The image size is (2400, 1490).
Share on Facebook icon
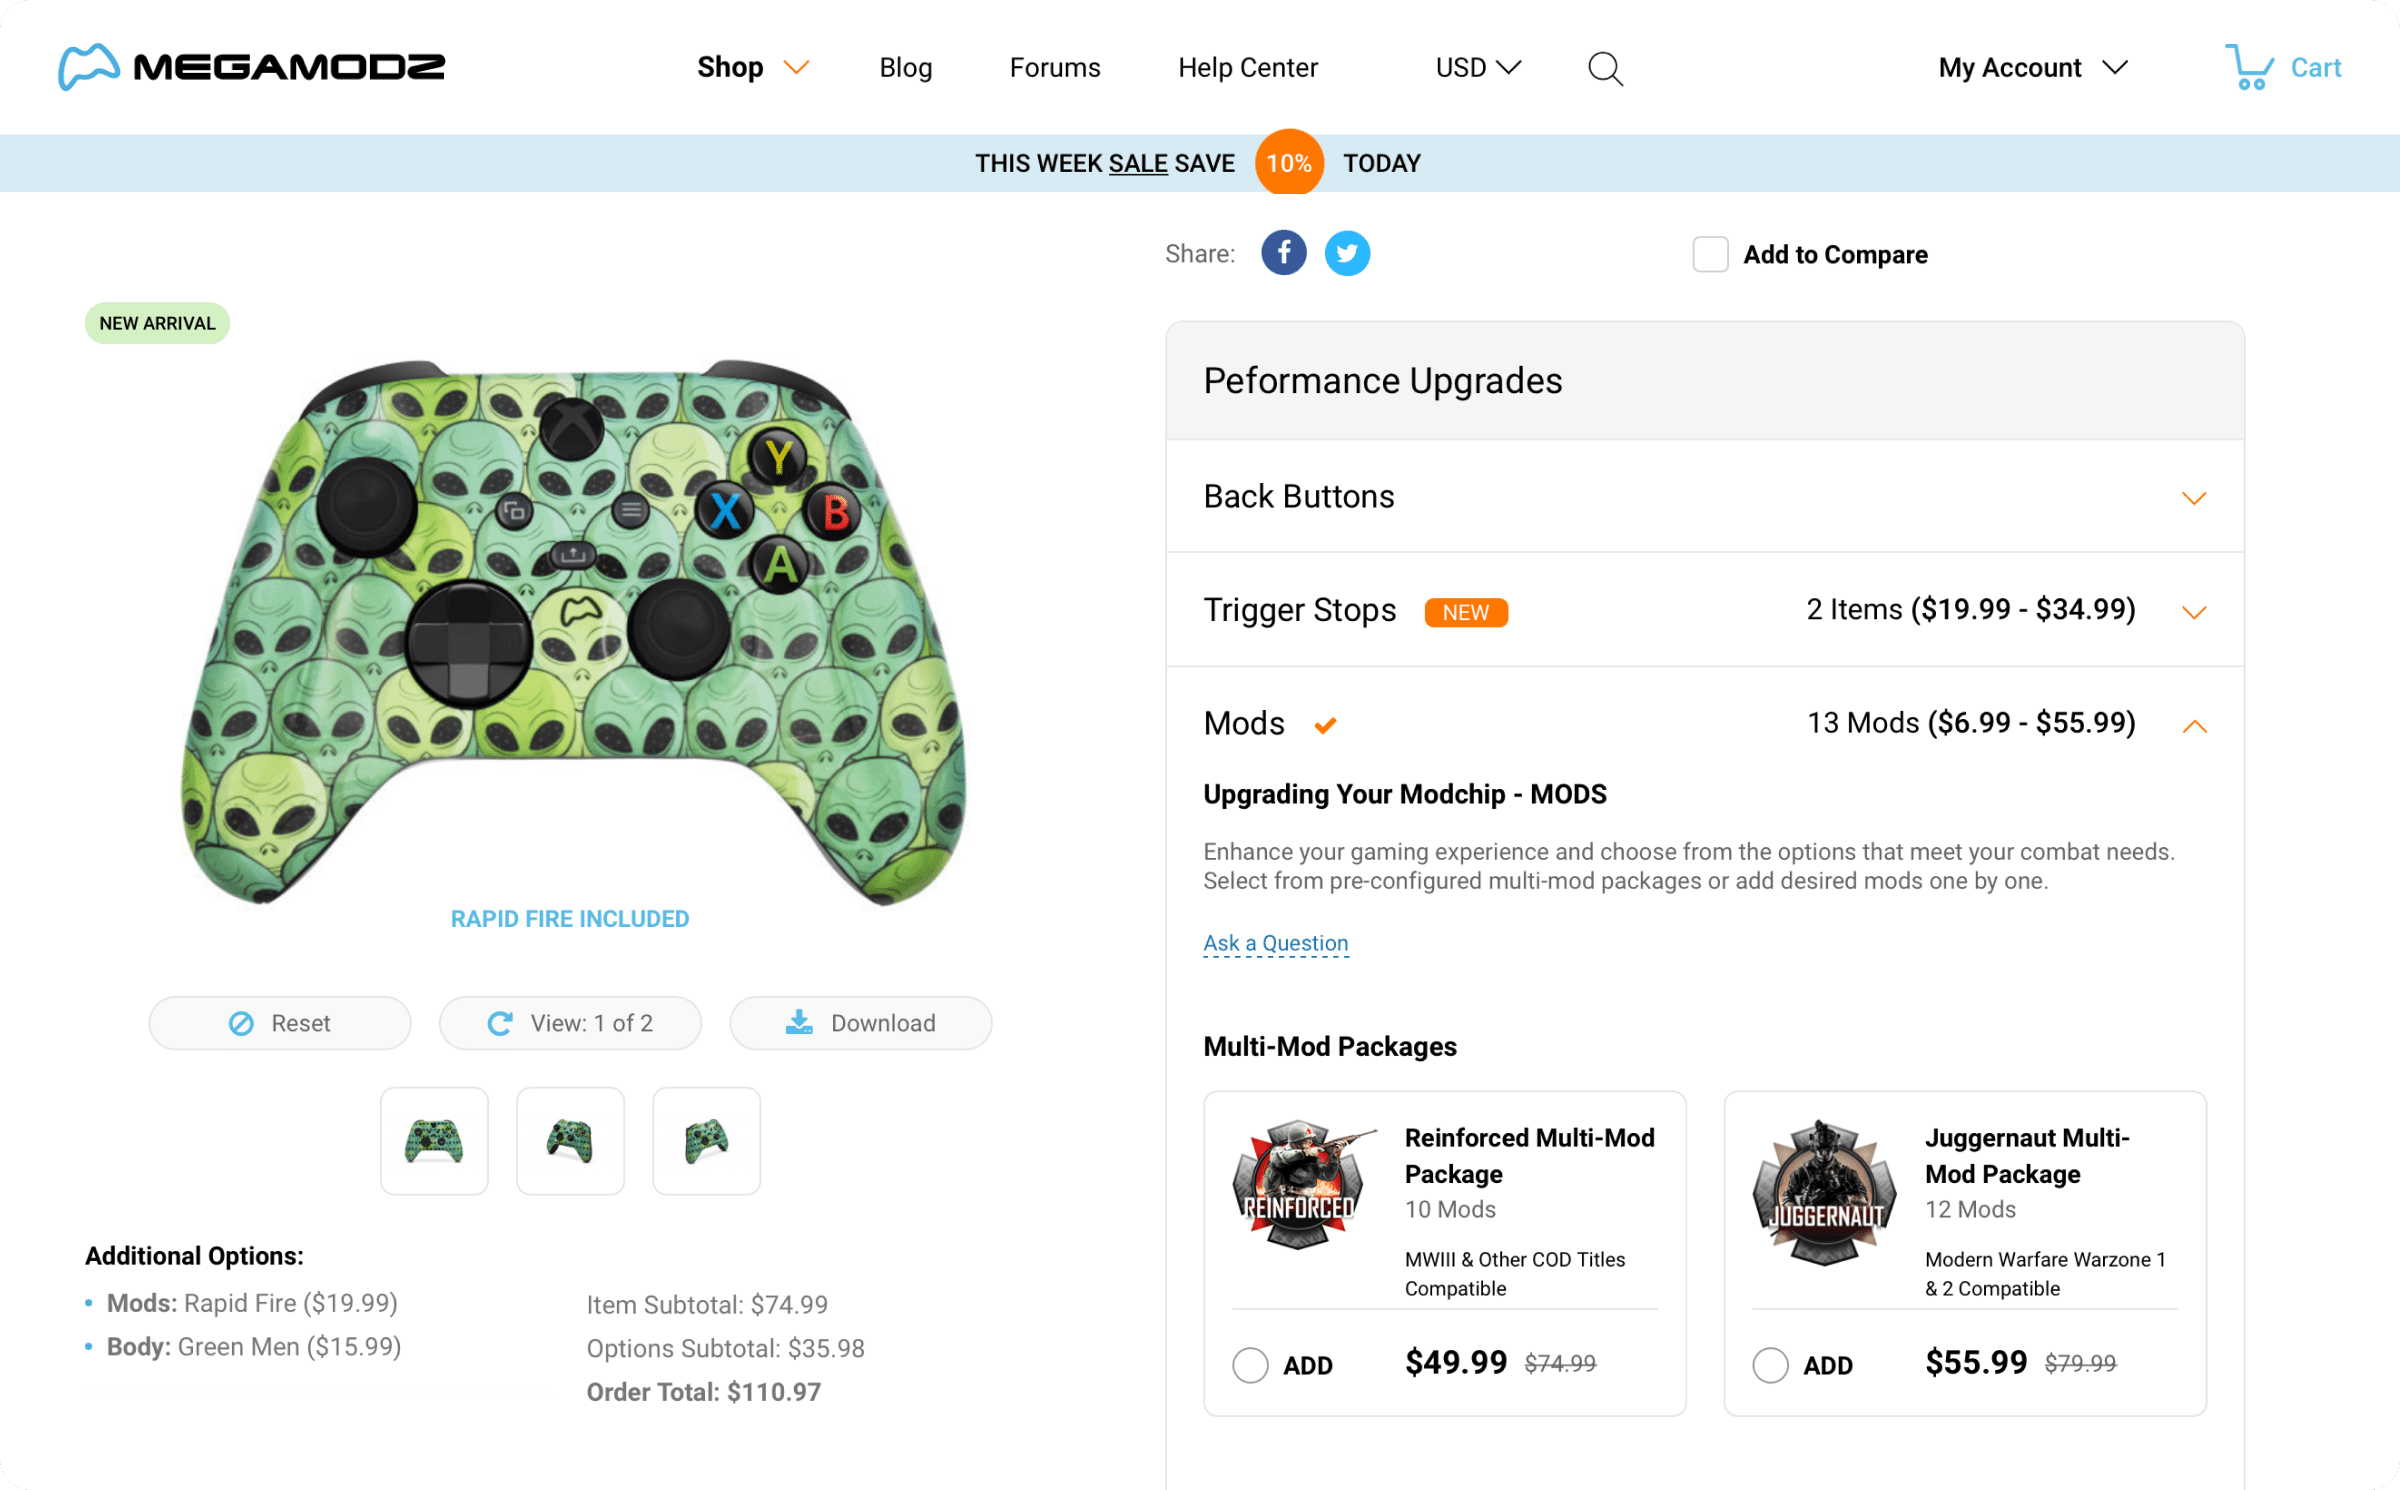[1283, 253]
